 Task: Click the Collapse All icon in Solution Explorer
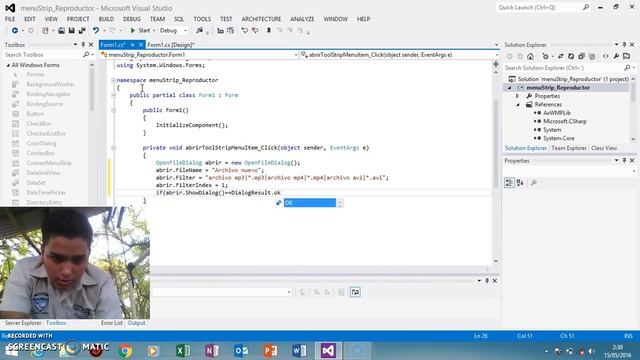coord(581,56)
